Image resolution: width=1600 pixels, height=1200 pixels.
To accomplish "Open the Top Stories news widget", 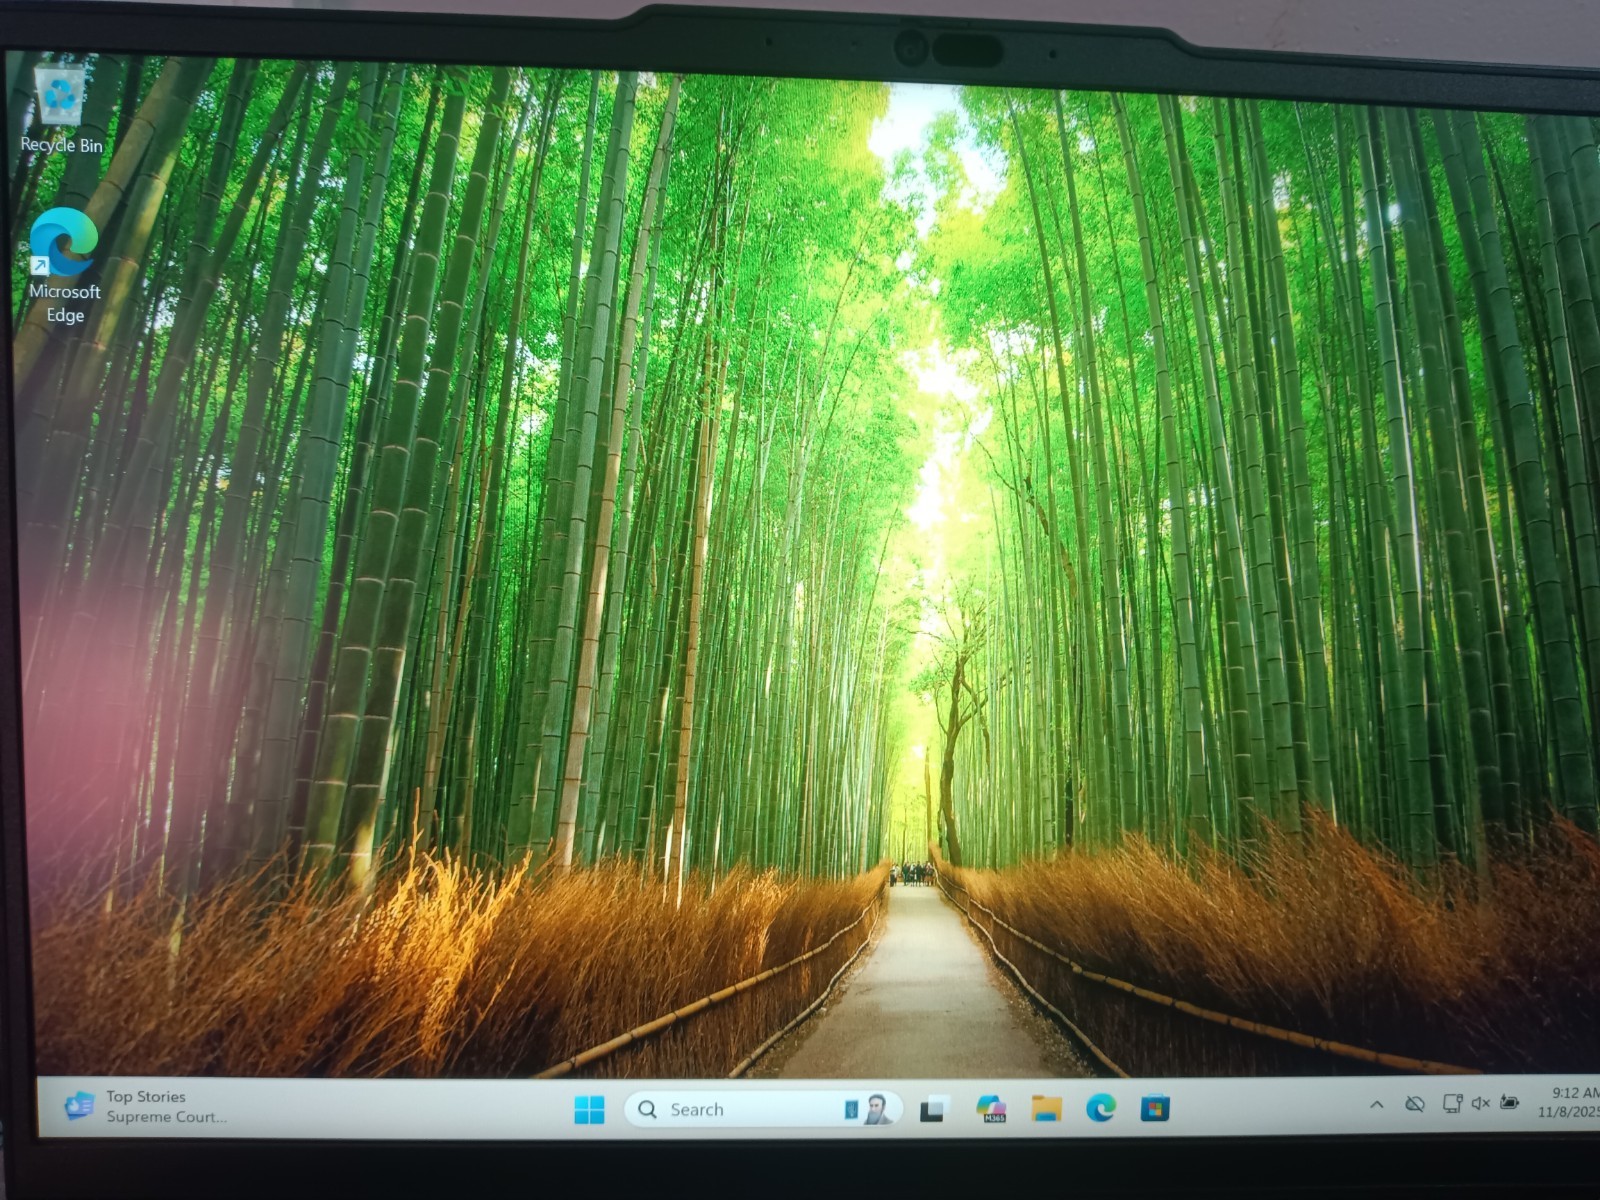I will [x=146, y=1106].
